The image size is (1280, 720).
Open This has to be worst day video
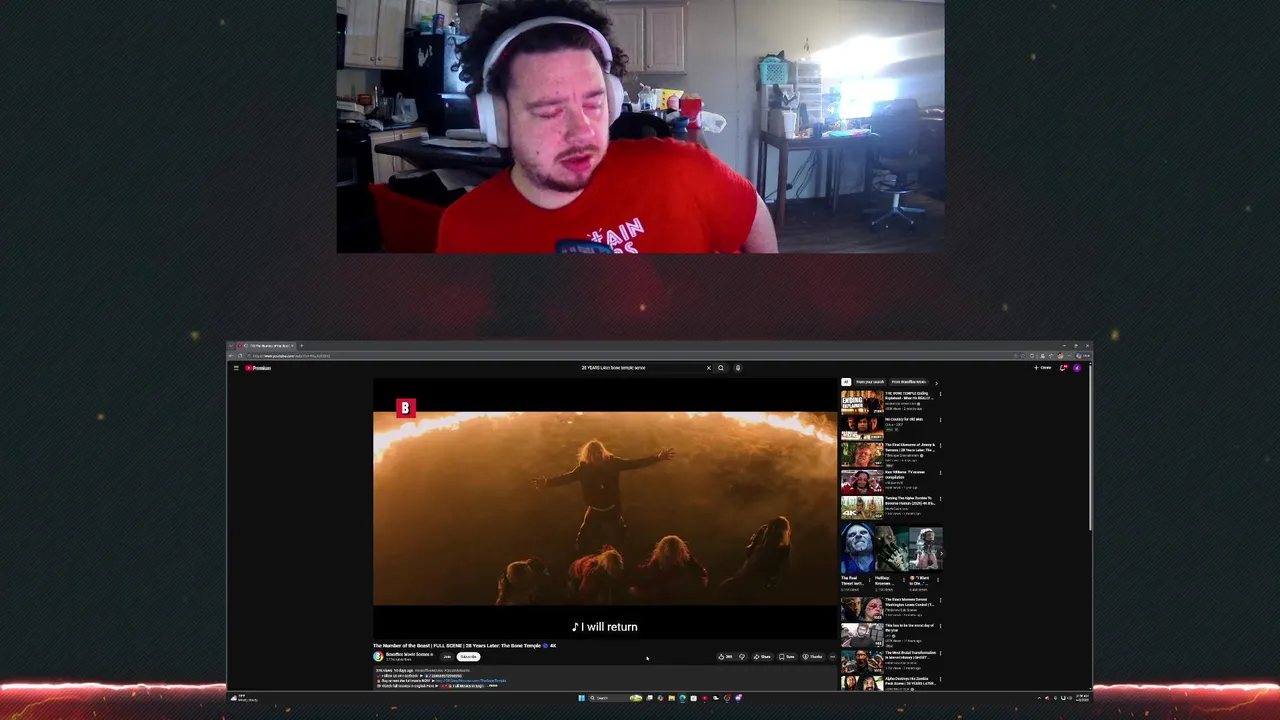pos(861,635)
